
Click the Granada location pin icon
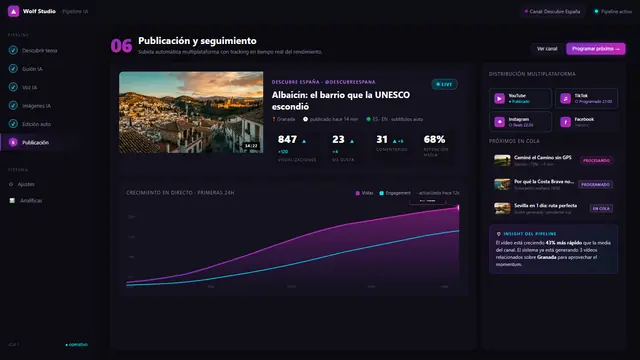(x=274, y=119)
